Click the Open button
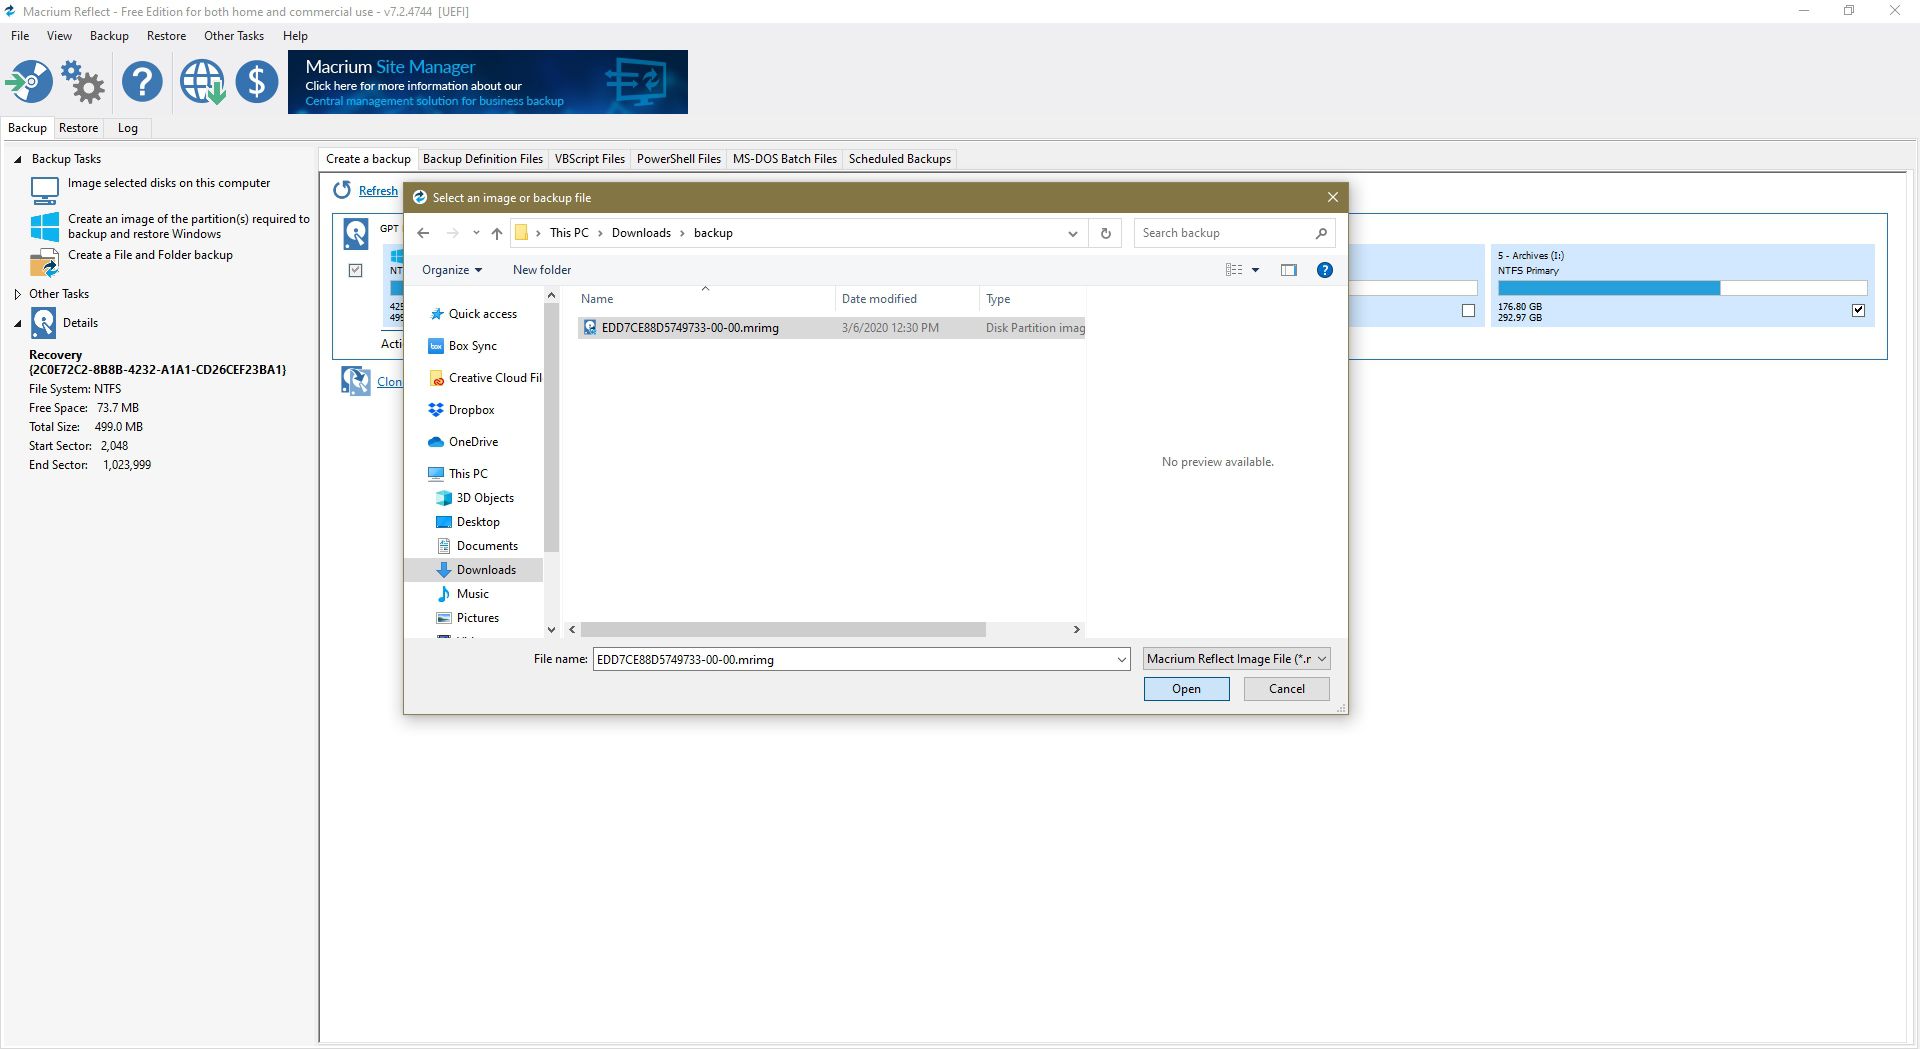 [x=1186, y=689]
